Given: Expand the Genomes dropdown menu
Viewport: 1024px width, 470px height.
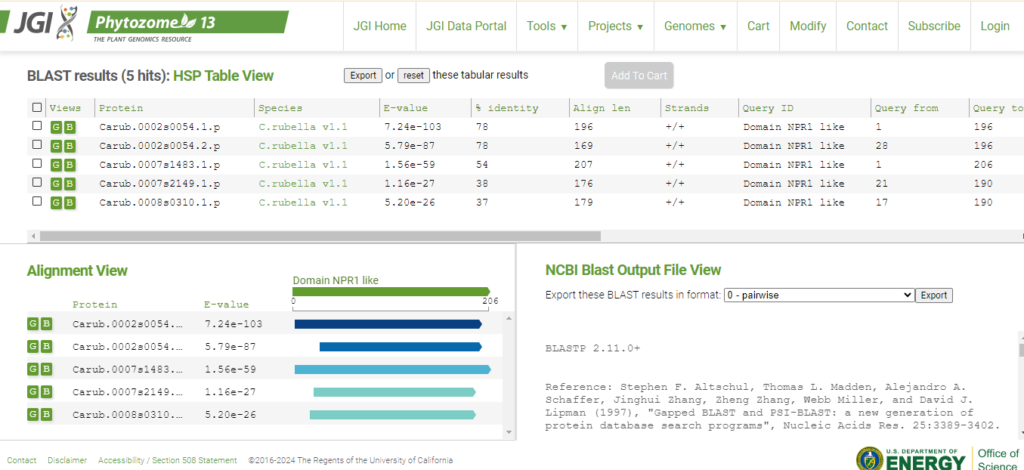Looking at the screenshot, I should [x=695, y=26].
